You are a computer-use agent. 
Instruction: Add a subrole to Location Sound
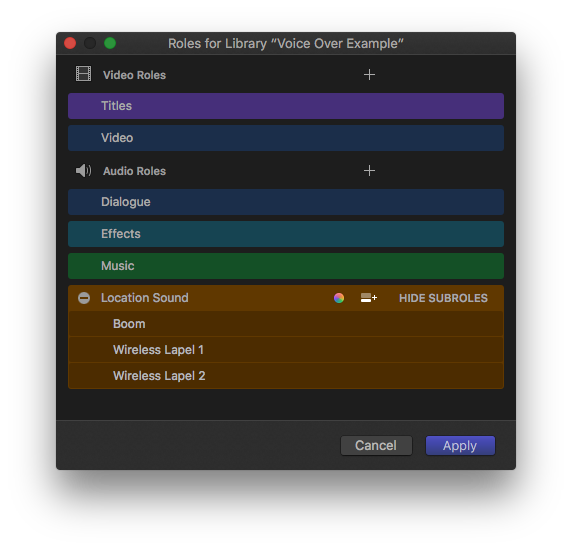(369, 298)
